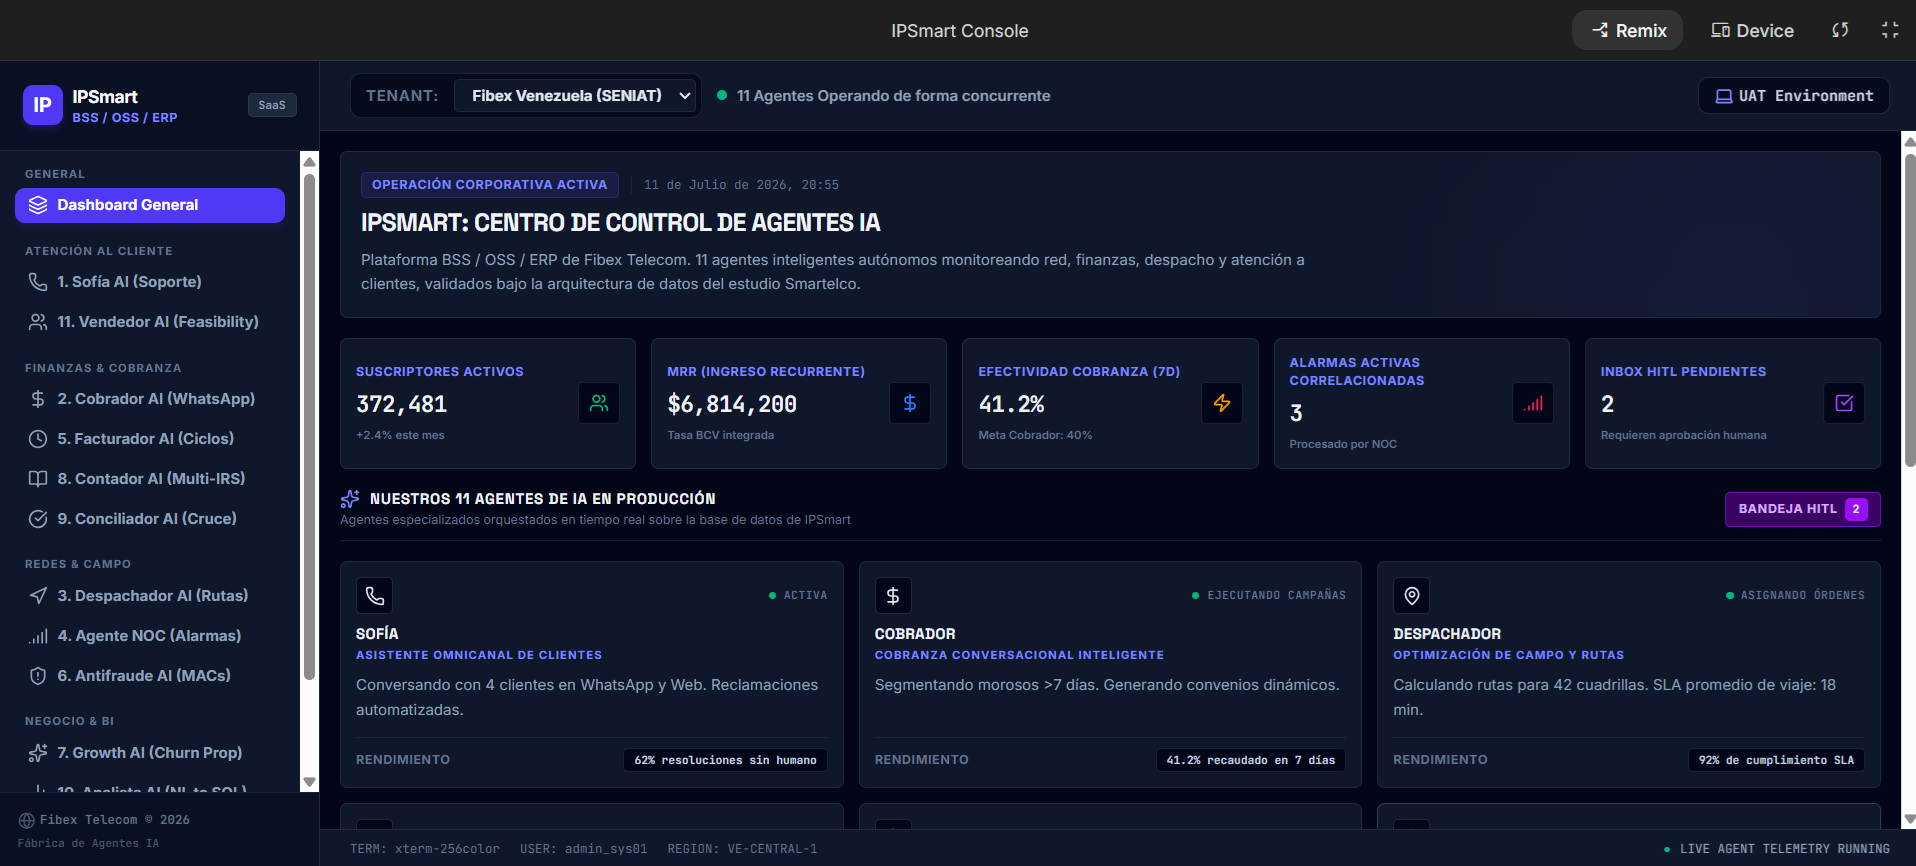
Task: Click the UAT Environment button
Action: point(1794,96)
